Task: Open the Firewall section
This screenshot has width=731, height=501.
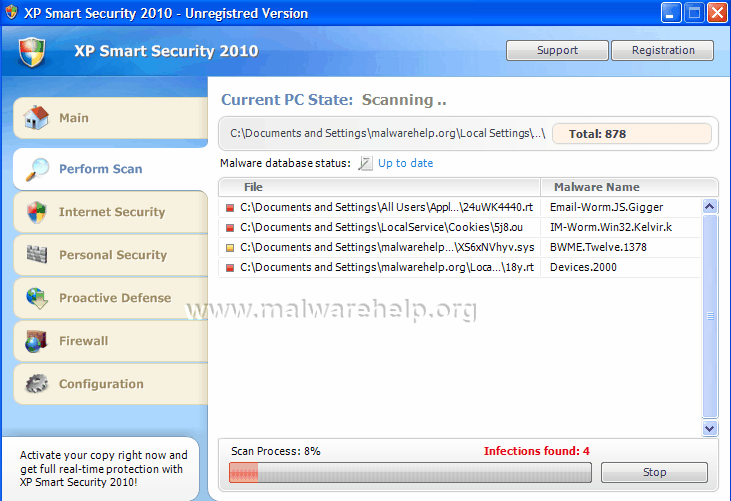Action: point(110,341)
